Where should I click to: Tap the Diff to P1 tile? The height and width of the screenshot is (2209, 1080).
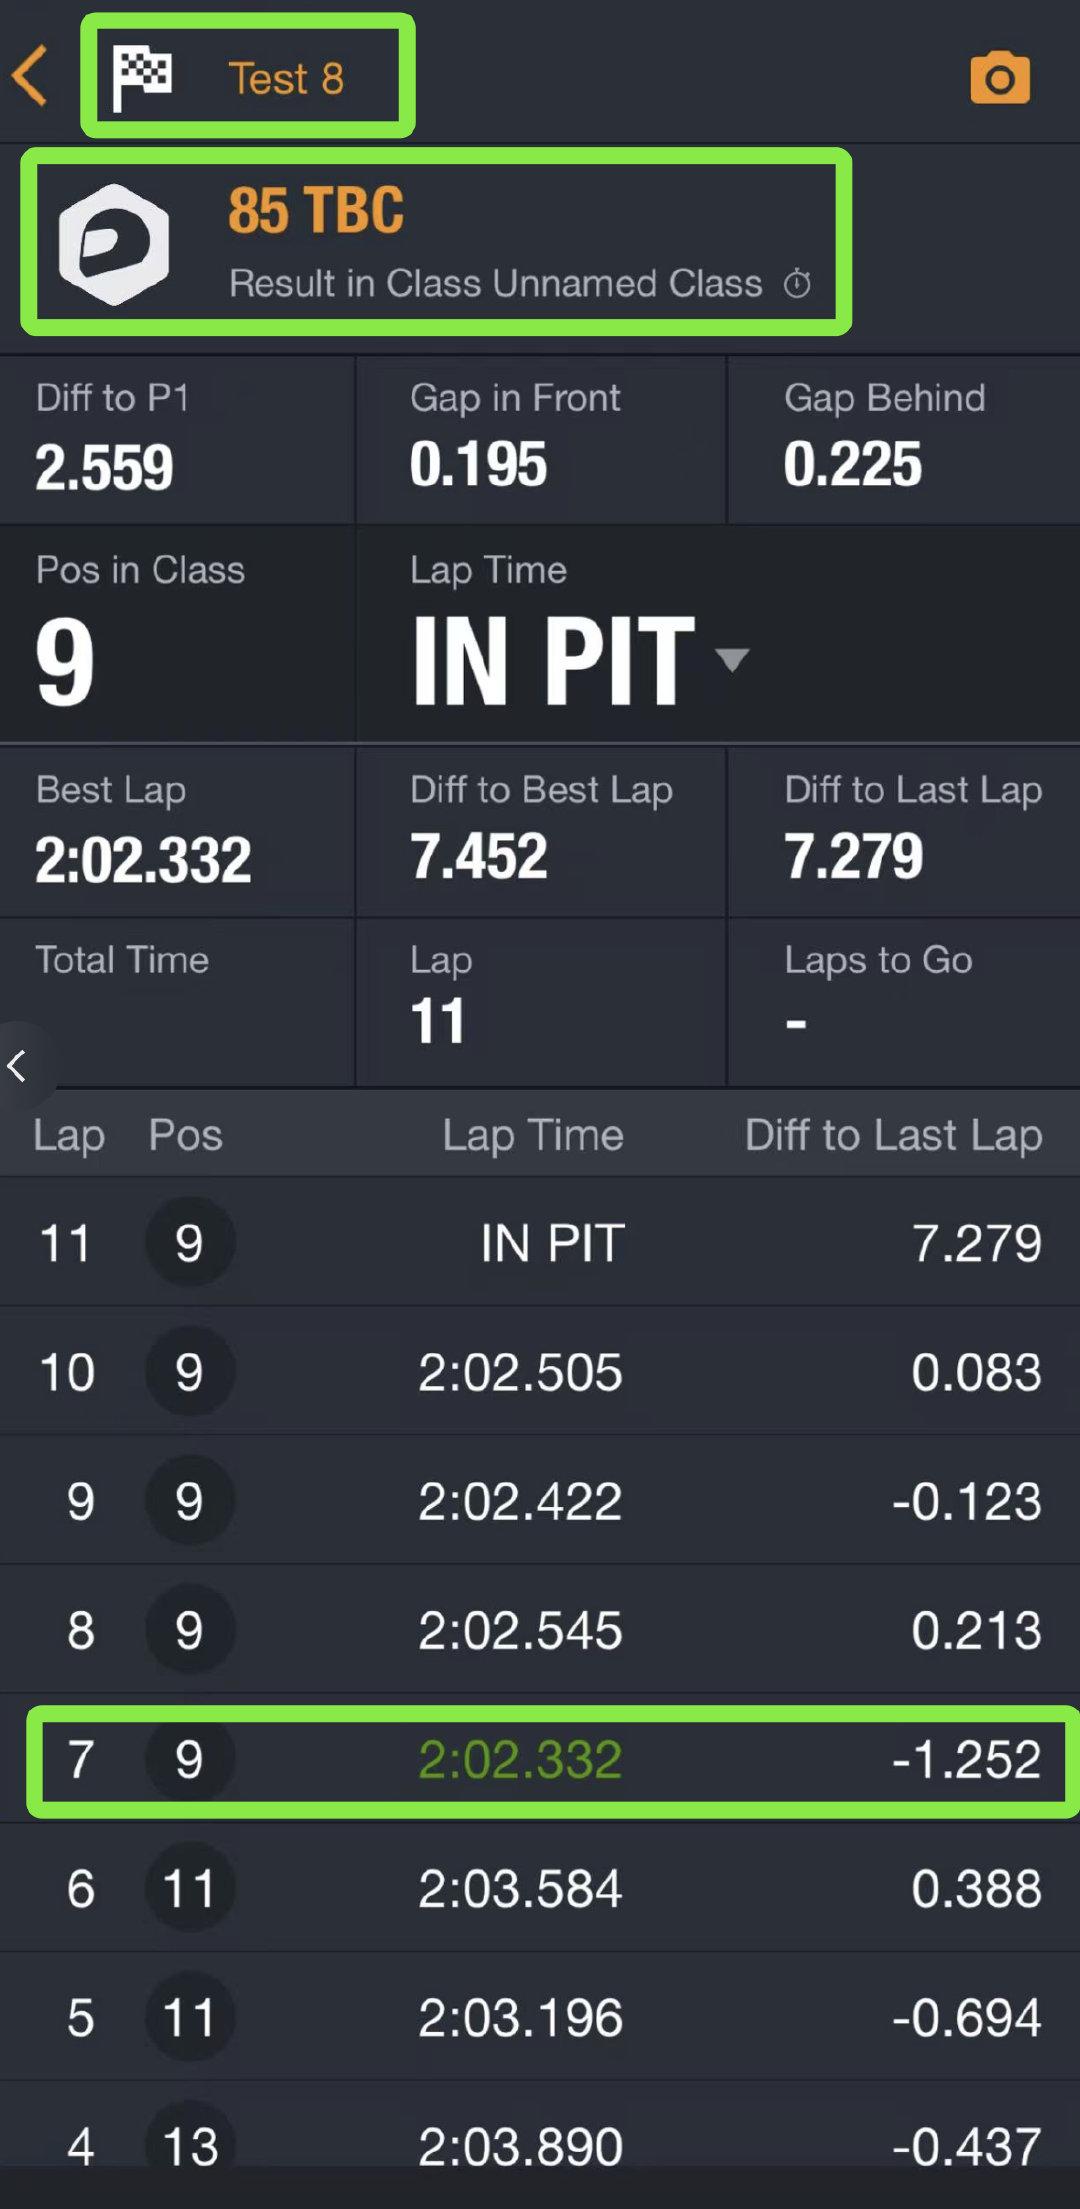pyautogui.click(x=177, y=440)
